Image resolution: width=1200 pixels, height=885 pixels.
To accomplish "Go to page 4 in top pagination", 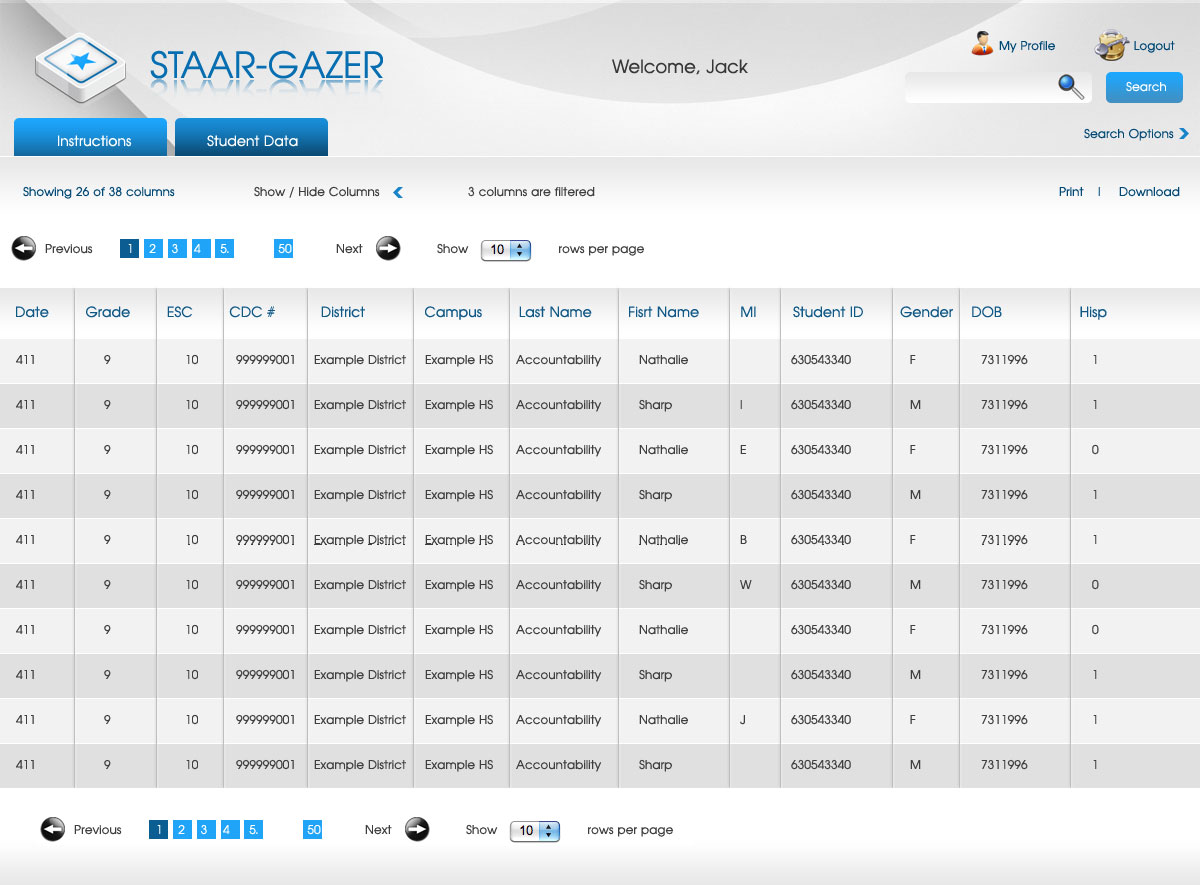I will 201,249.
